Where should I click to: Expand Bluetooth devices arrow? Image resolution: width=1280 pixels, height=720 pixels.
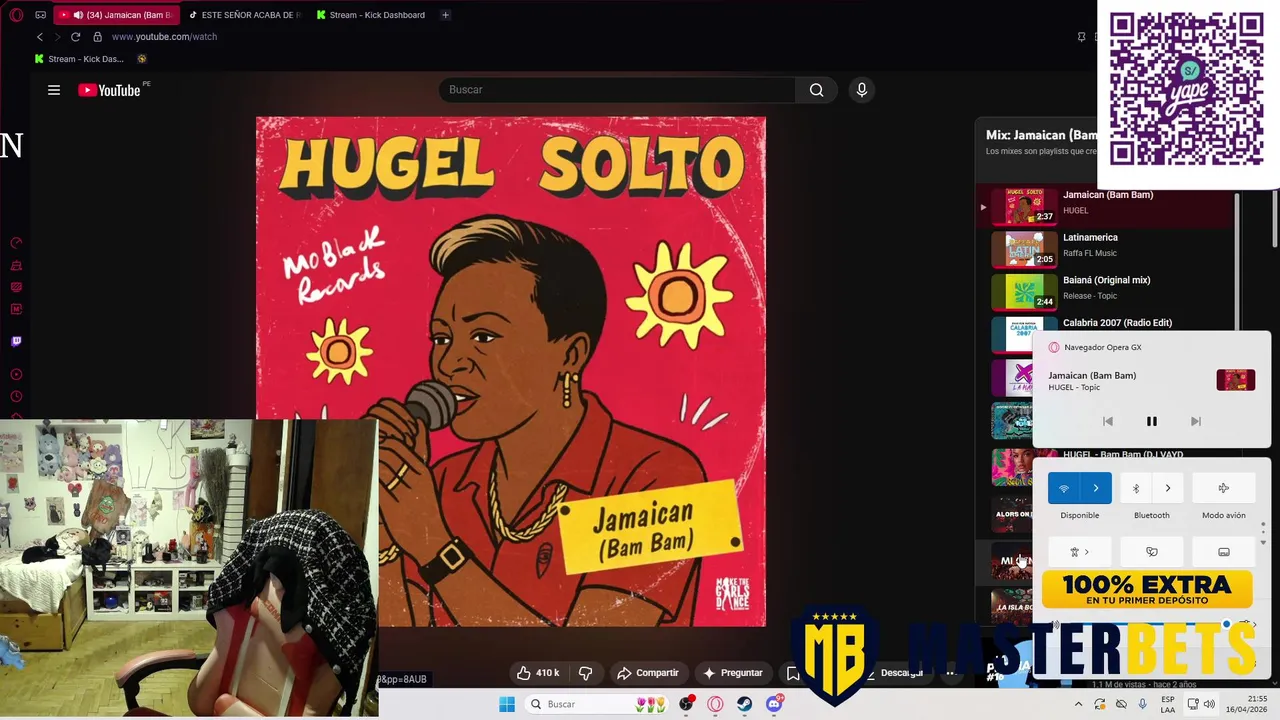(1167, 488)
